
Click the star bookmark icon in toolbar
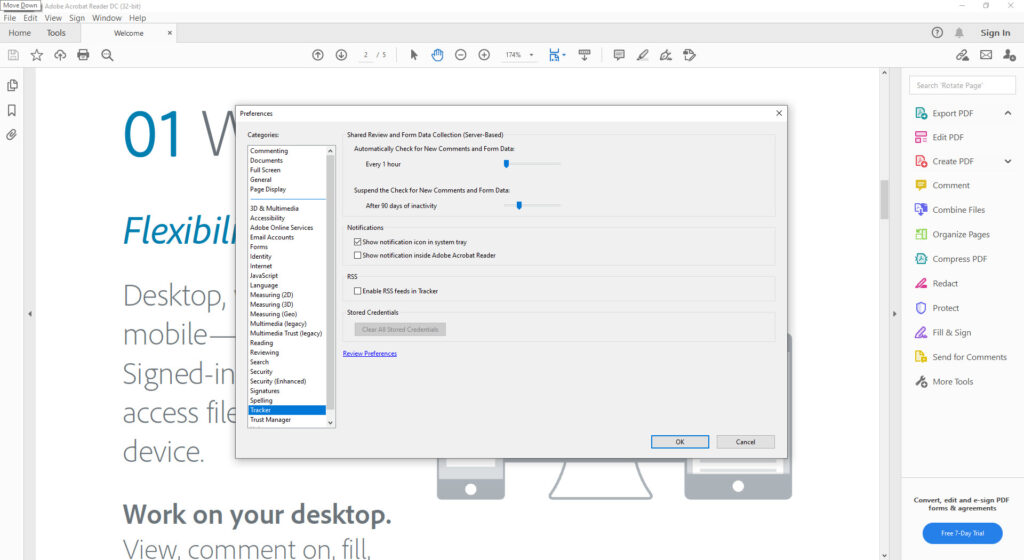37,55
